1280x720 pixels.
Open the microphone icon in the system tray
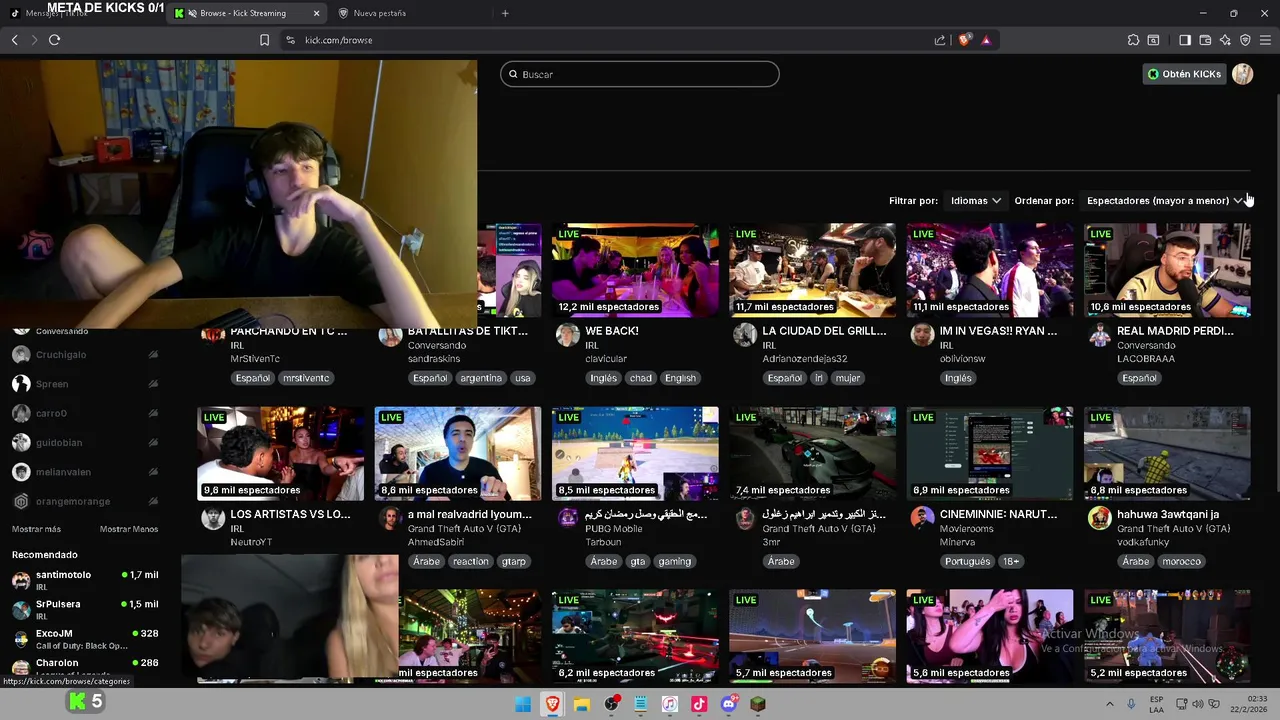[1131, 704]
